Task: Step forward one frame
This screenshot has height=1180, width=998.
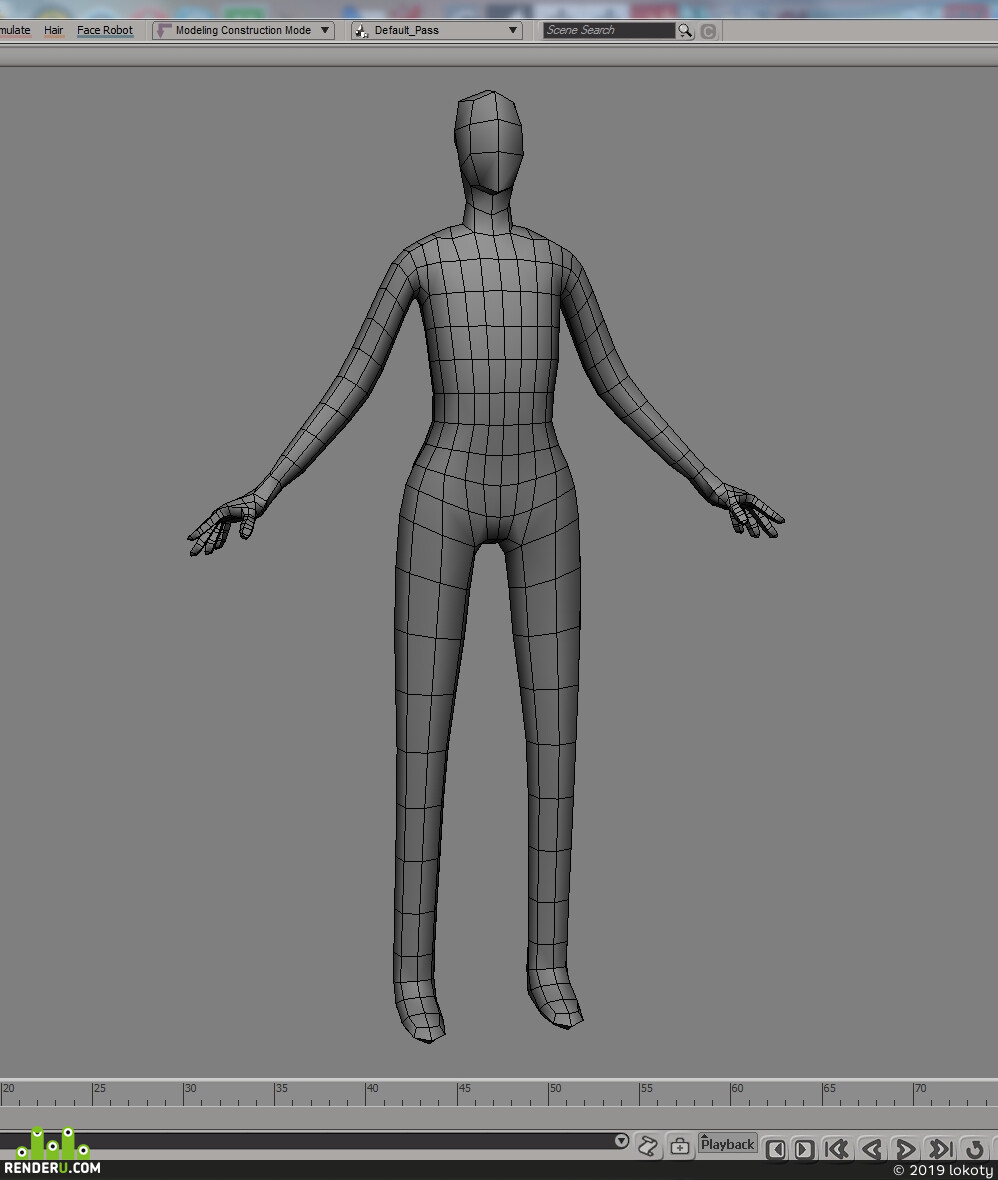Action: tap(804, 1149)
